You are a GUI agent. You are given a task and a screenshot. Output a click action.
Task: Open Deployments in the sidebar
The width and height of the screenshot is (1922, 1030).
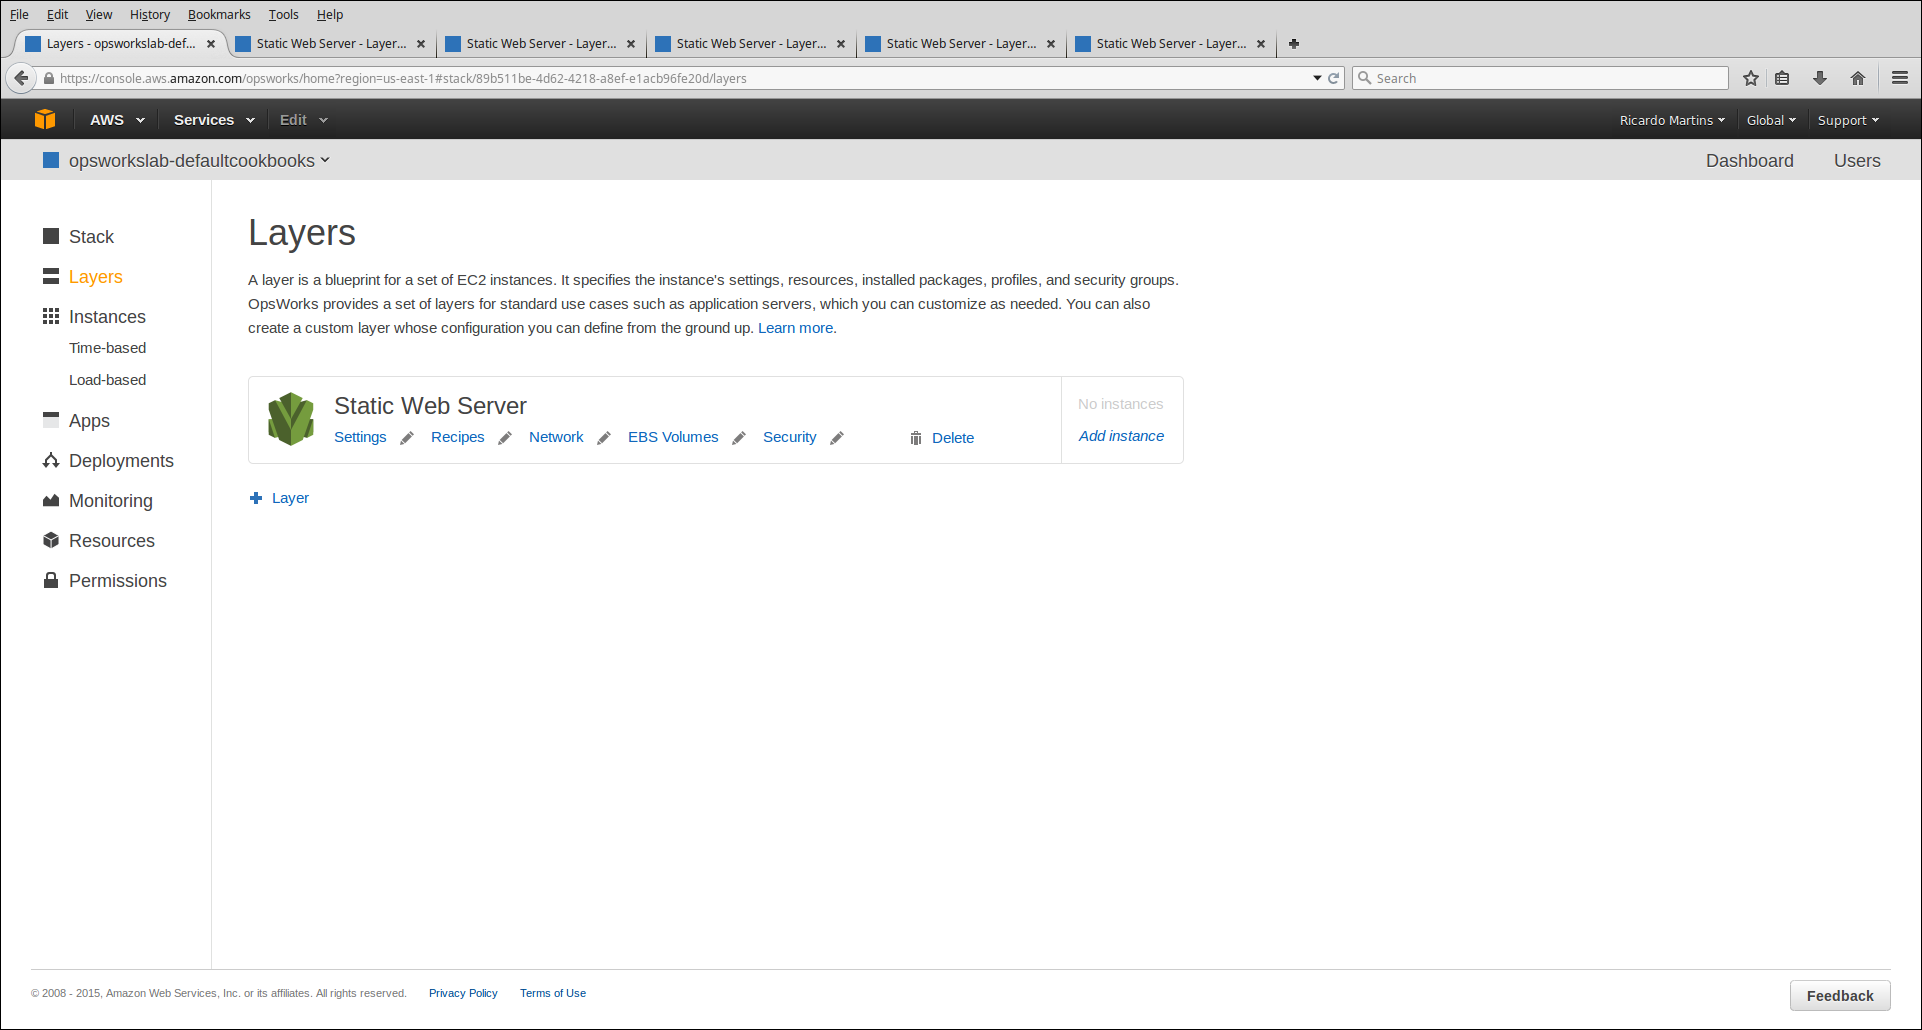coord(121,461)
